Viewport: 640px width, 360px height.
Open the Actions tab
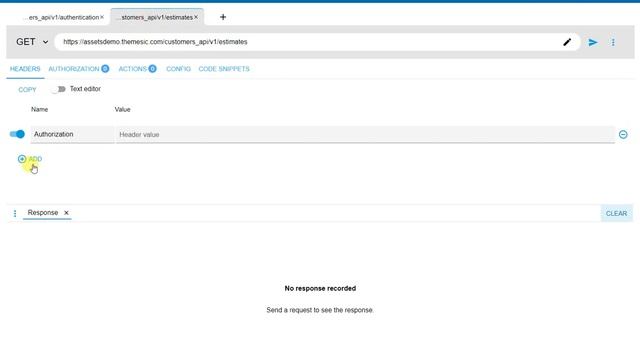(137, 69)
